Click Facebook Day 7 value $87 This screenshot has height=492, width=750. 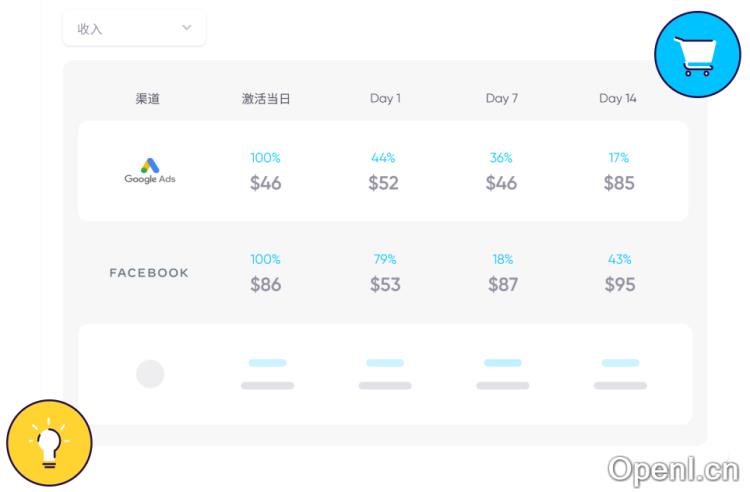click(x=502, y=285)
